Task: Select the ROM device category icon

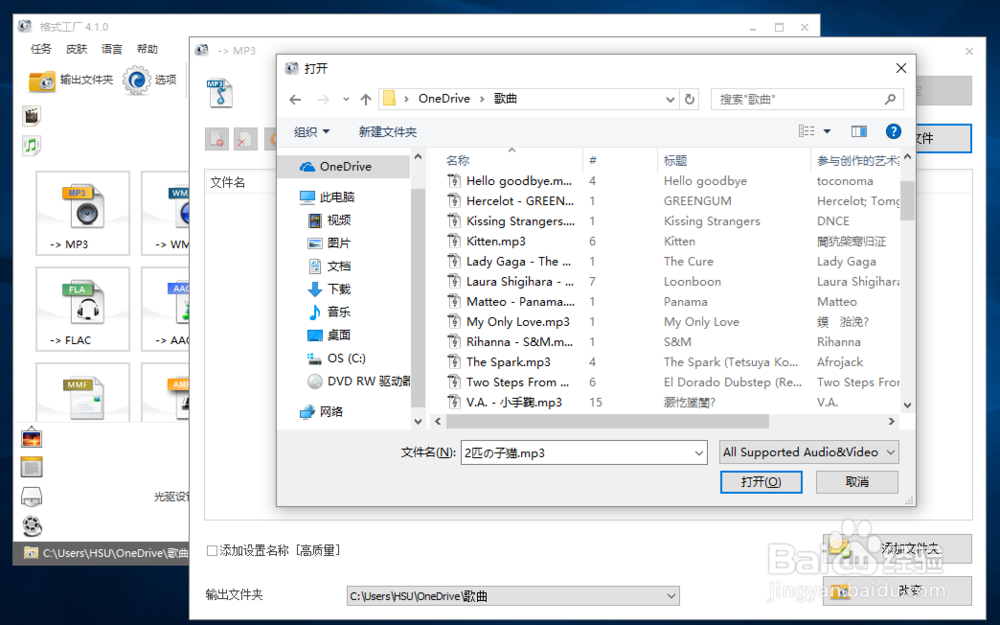Action: [x=31, y=497]
